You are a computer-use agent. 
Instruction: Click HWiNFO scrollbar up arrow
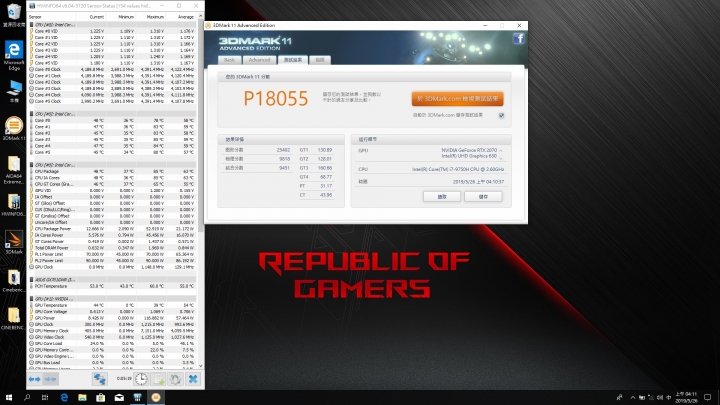[x=201, y=17]
